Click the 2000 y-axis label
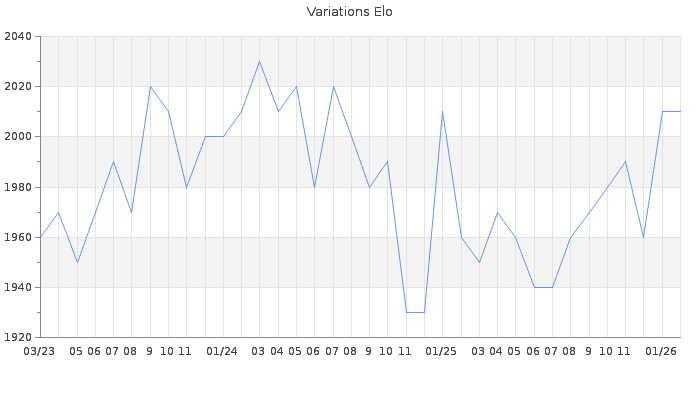 tap(18, 137)
